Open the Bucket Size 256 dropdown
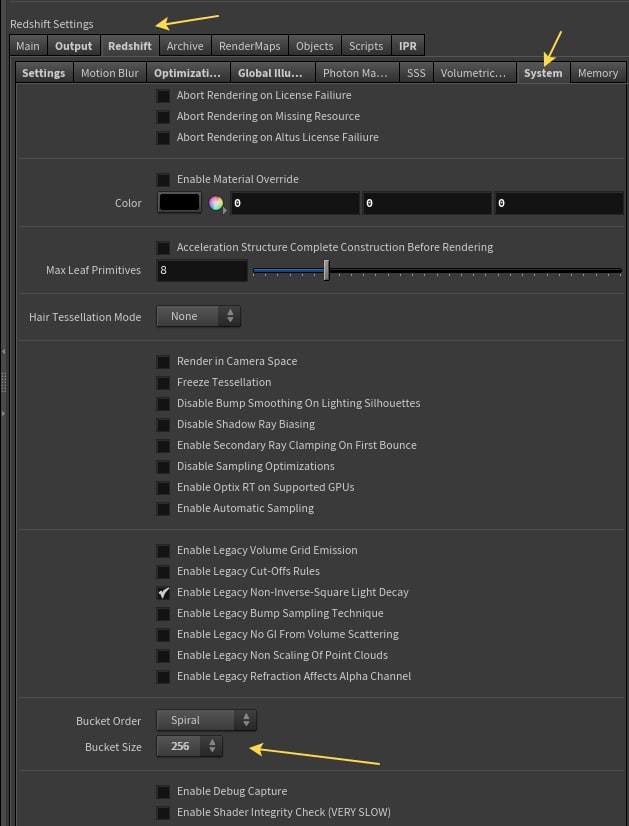 click(190, 746)
